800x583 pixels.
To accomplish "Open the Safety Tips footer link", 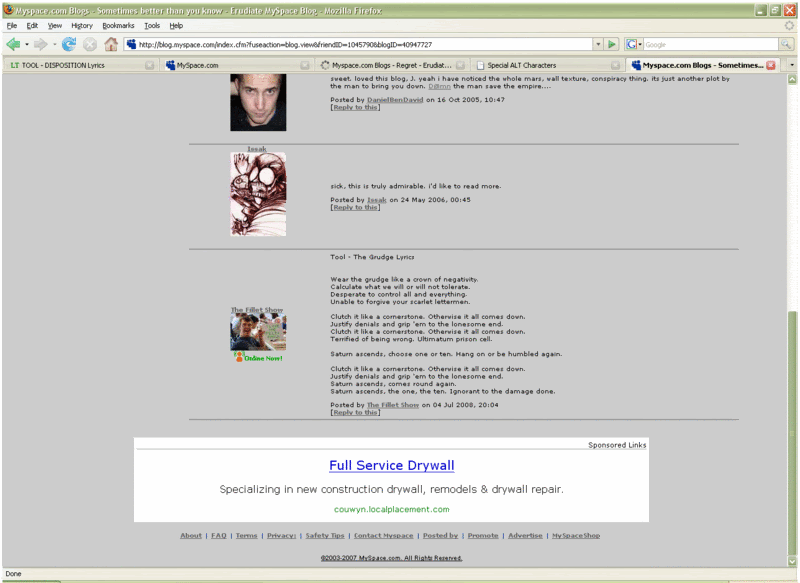I will pos(325,536).
